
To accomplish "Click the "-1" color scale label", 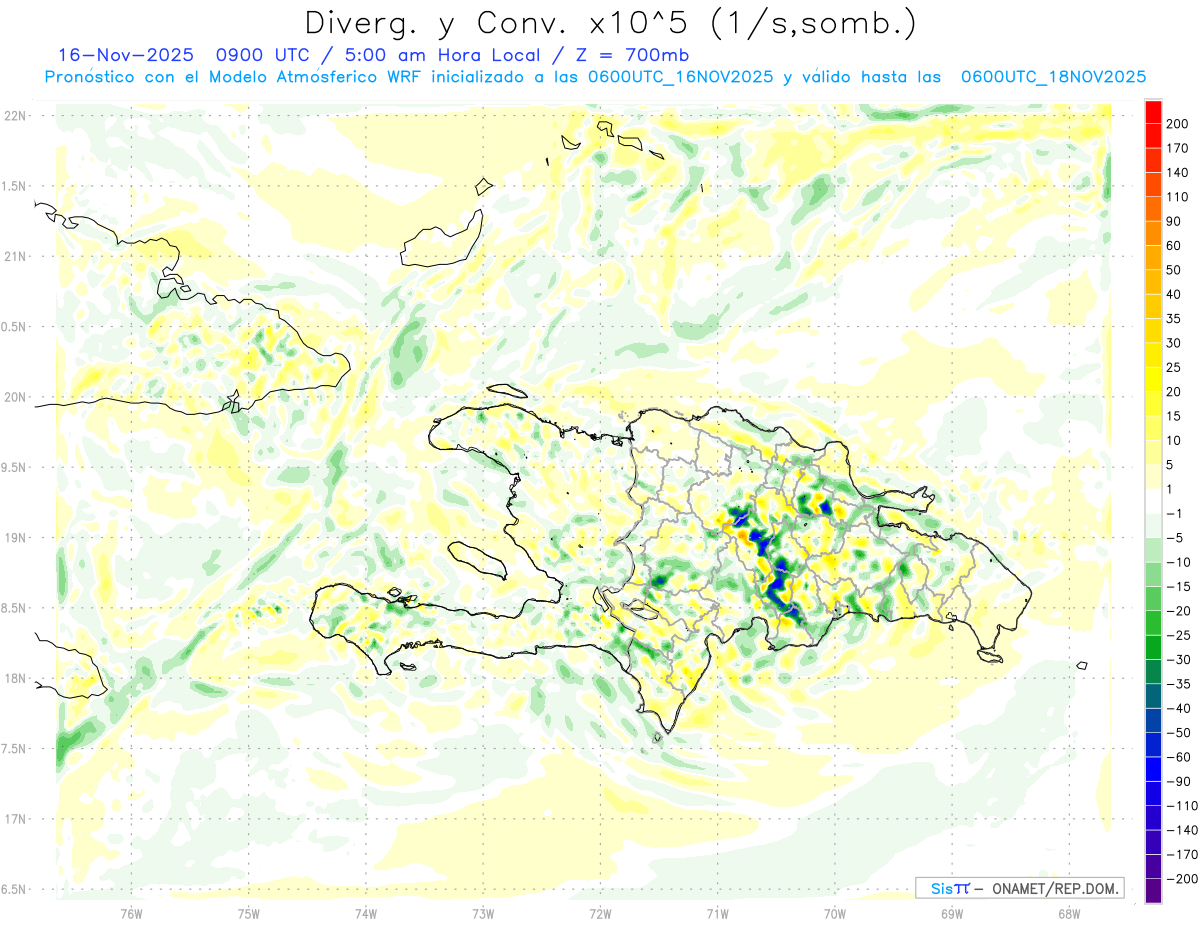I will pos(1174,514).
